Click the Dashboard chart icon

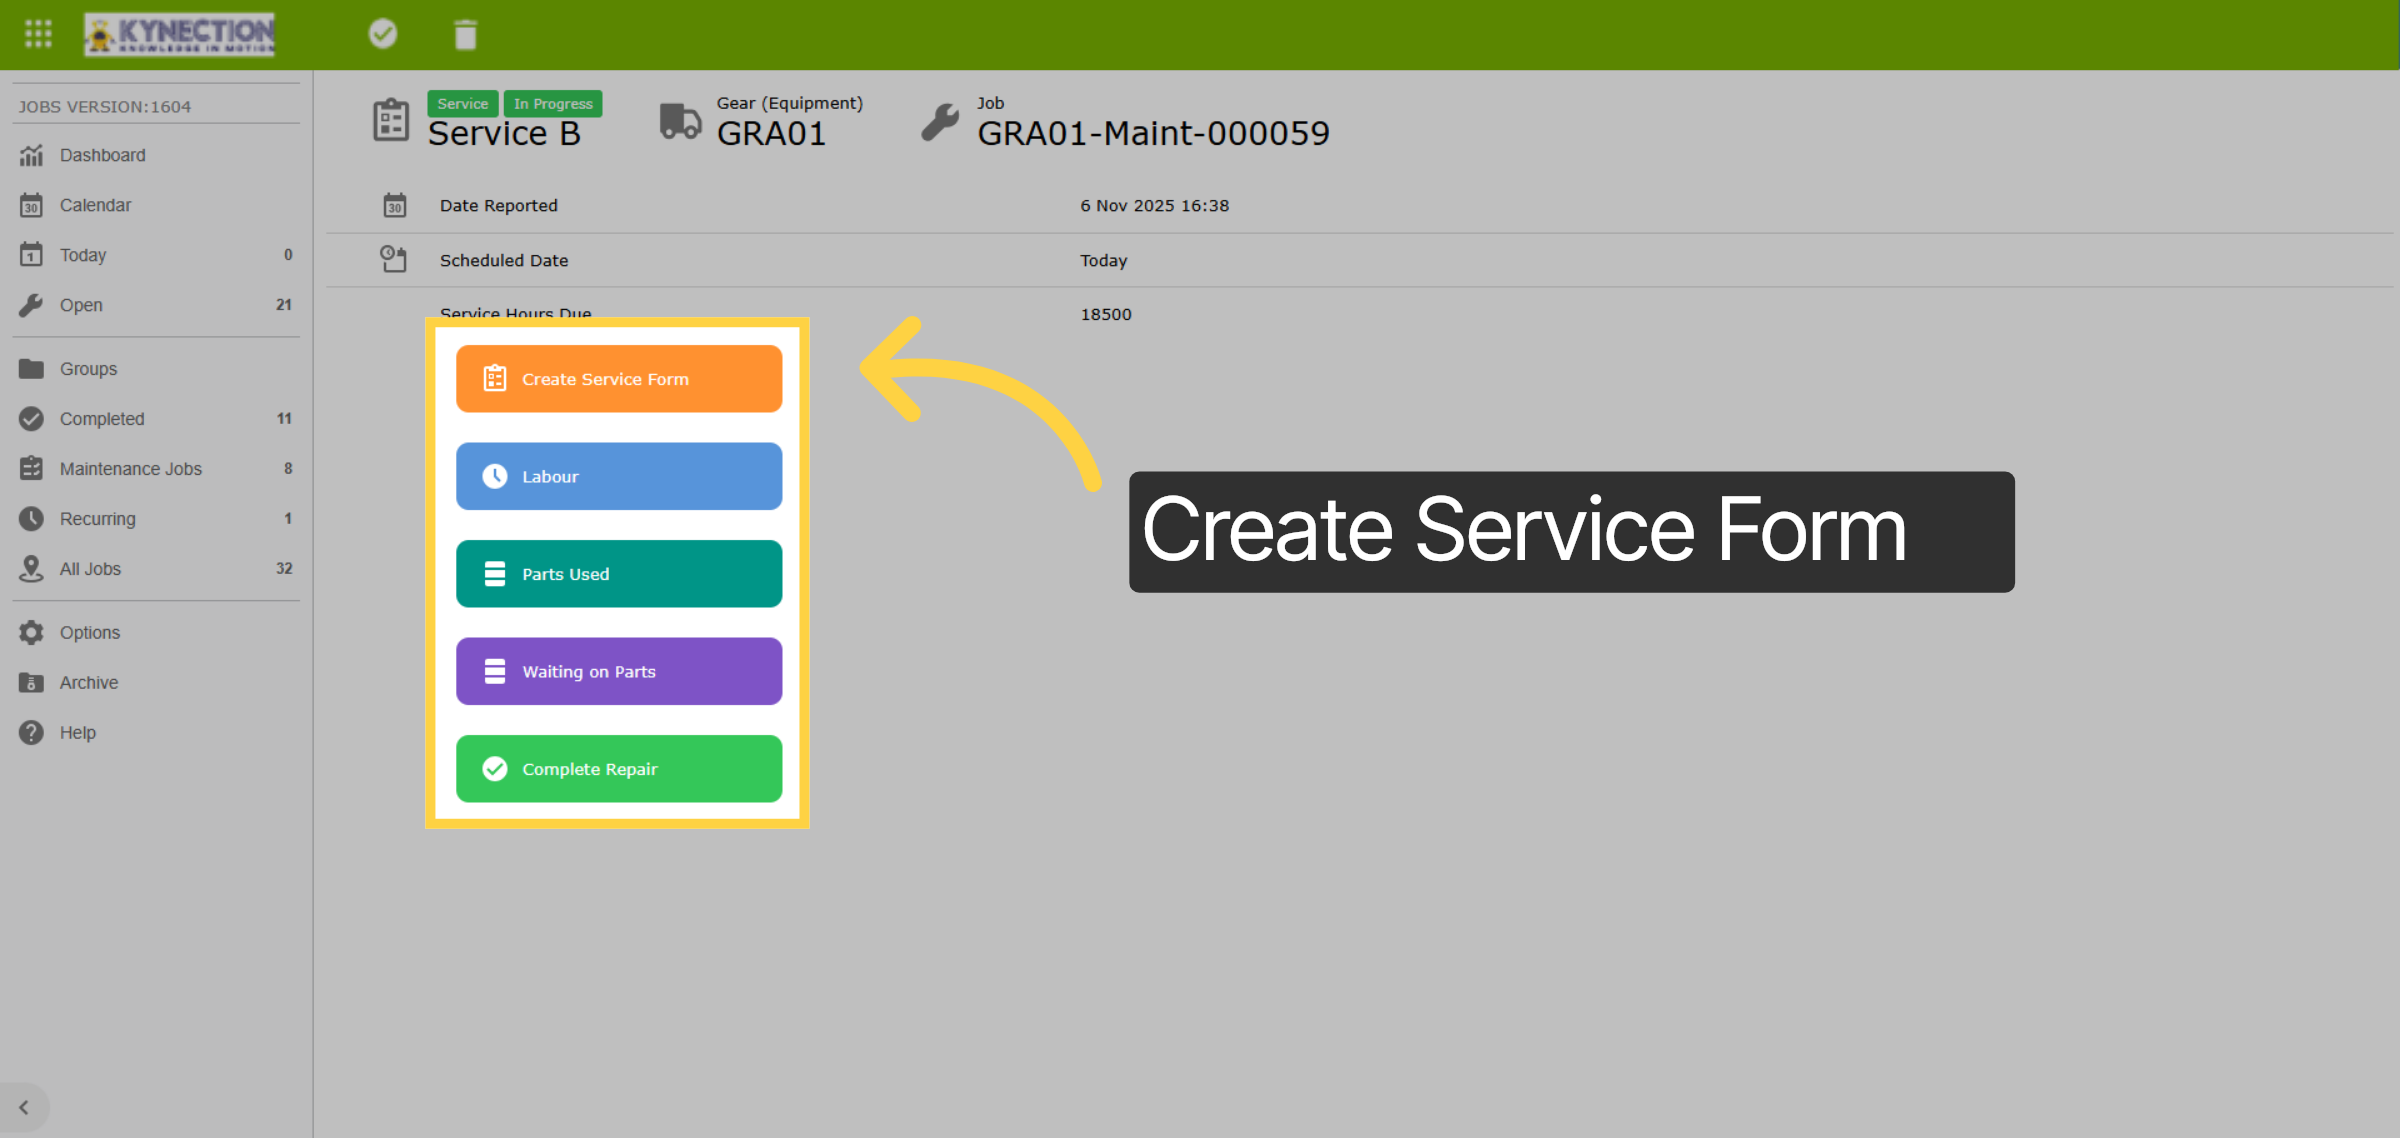(x=31, y=155)
